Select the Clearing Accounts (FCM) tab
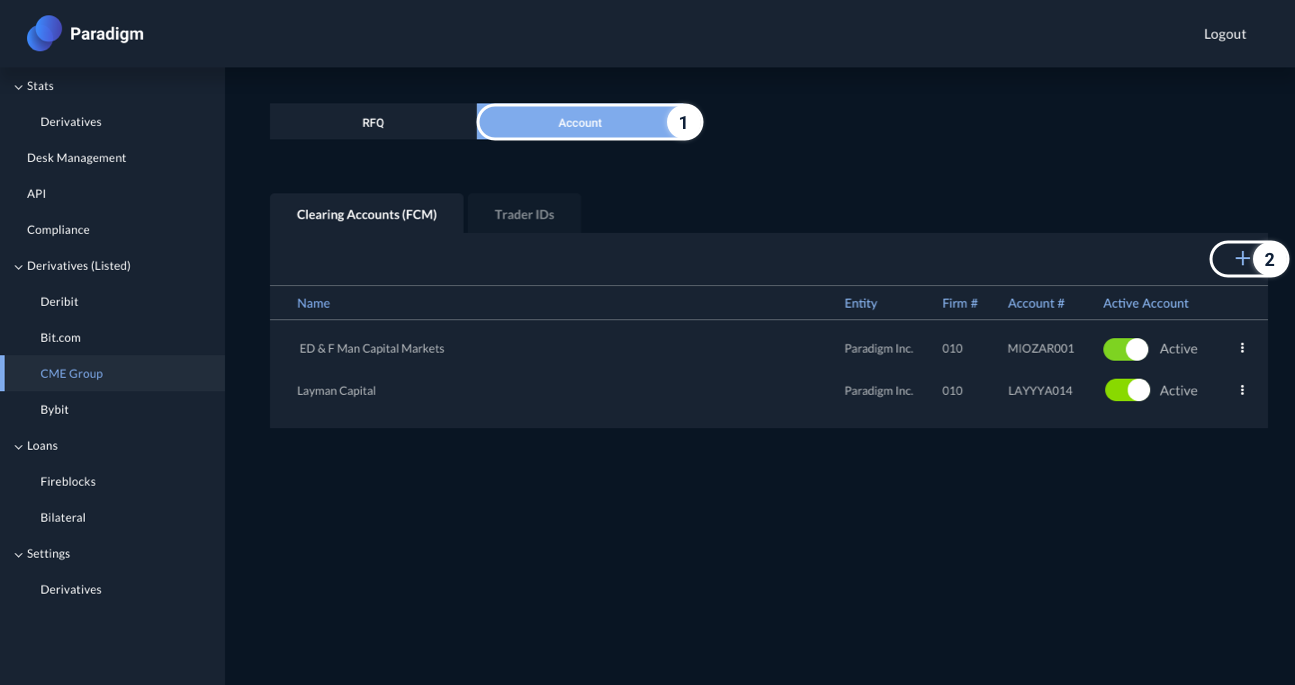 [366, 214]
